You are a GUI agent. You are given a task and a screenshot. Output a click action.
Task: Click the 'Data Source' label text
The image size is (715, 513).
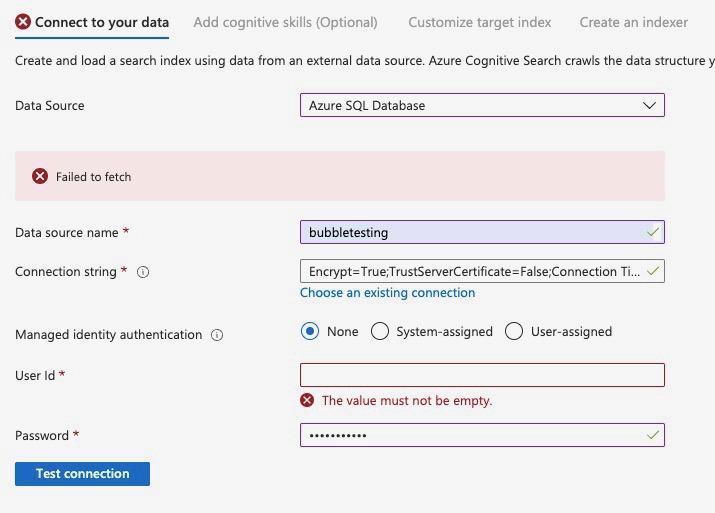pos(50,106)
